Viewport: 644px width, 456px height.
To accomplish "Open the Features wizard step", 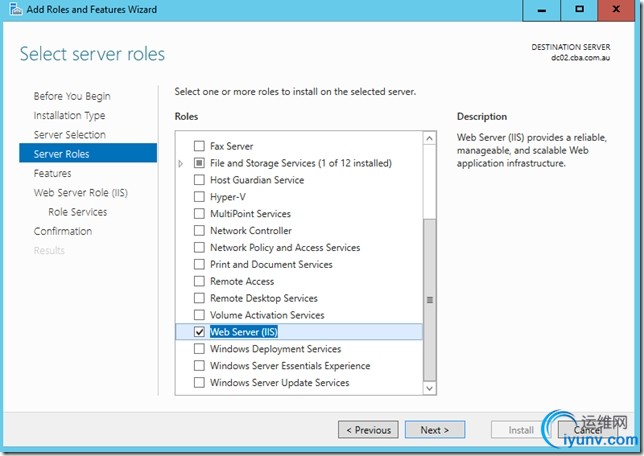I will [x=52, y=173].
